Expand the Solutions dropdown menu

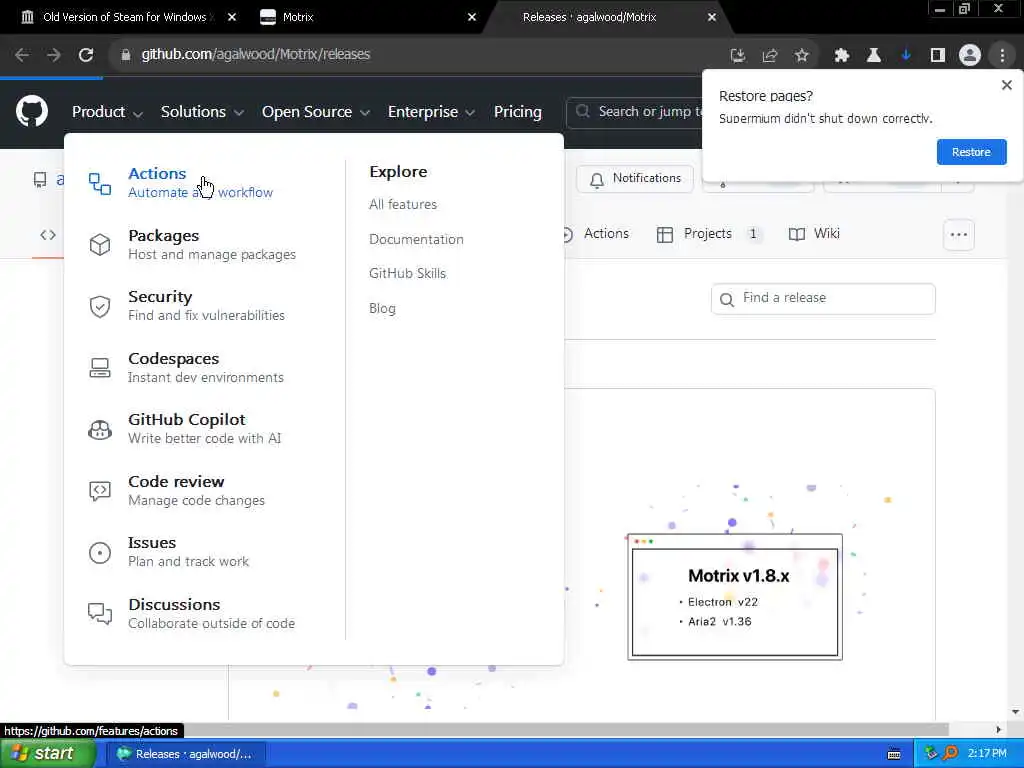coord(202,112)
